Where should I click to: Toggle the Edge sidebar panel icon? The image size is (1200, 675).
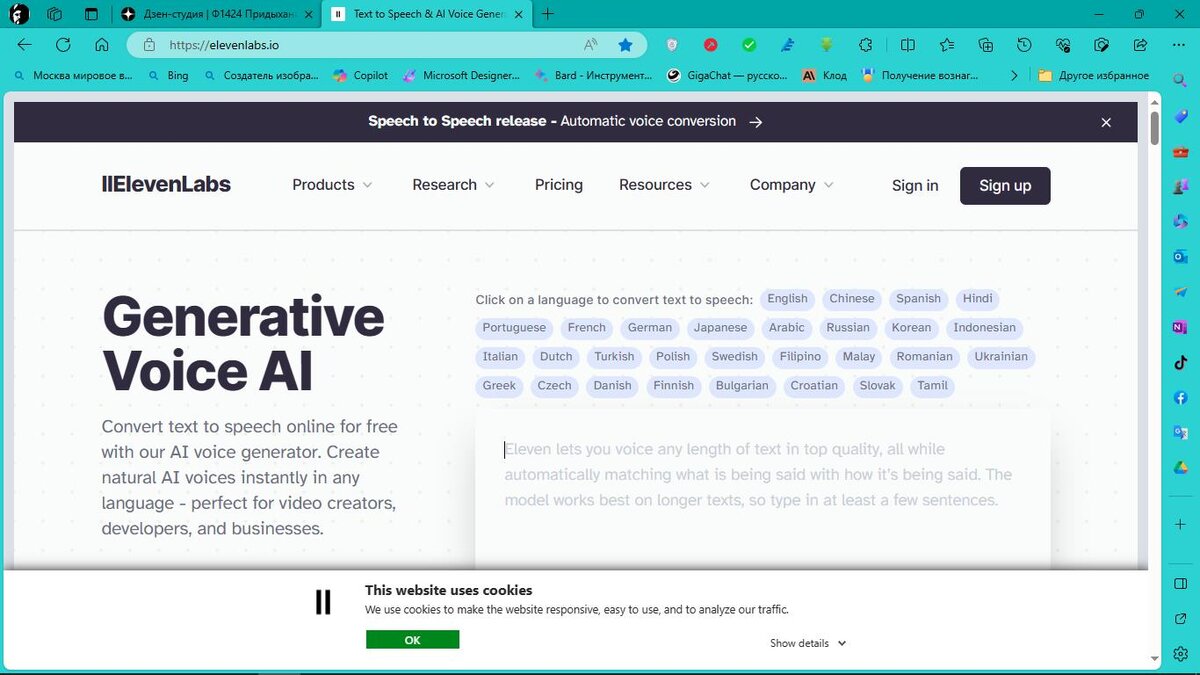coord(1180,584)
